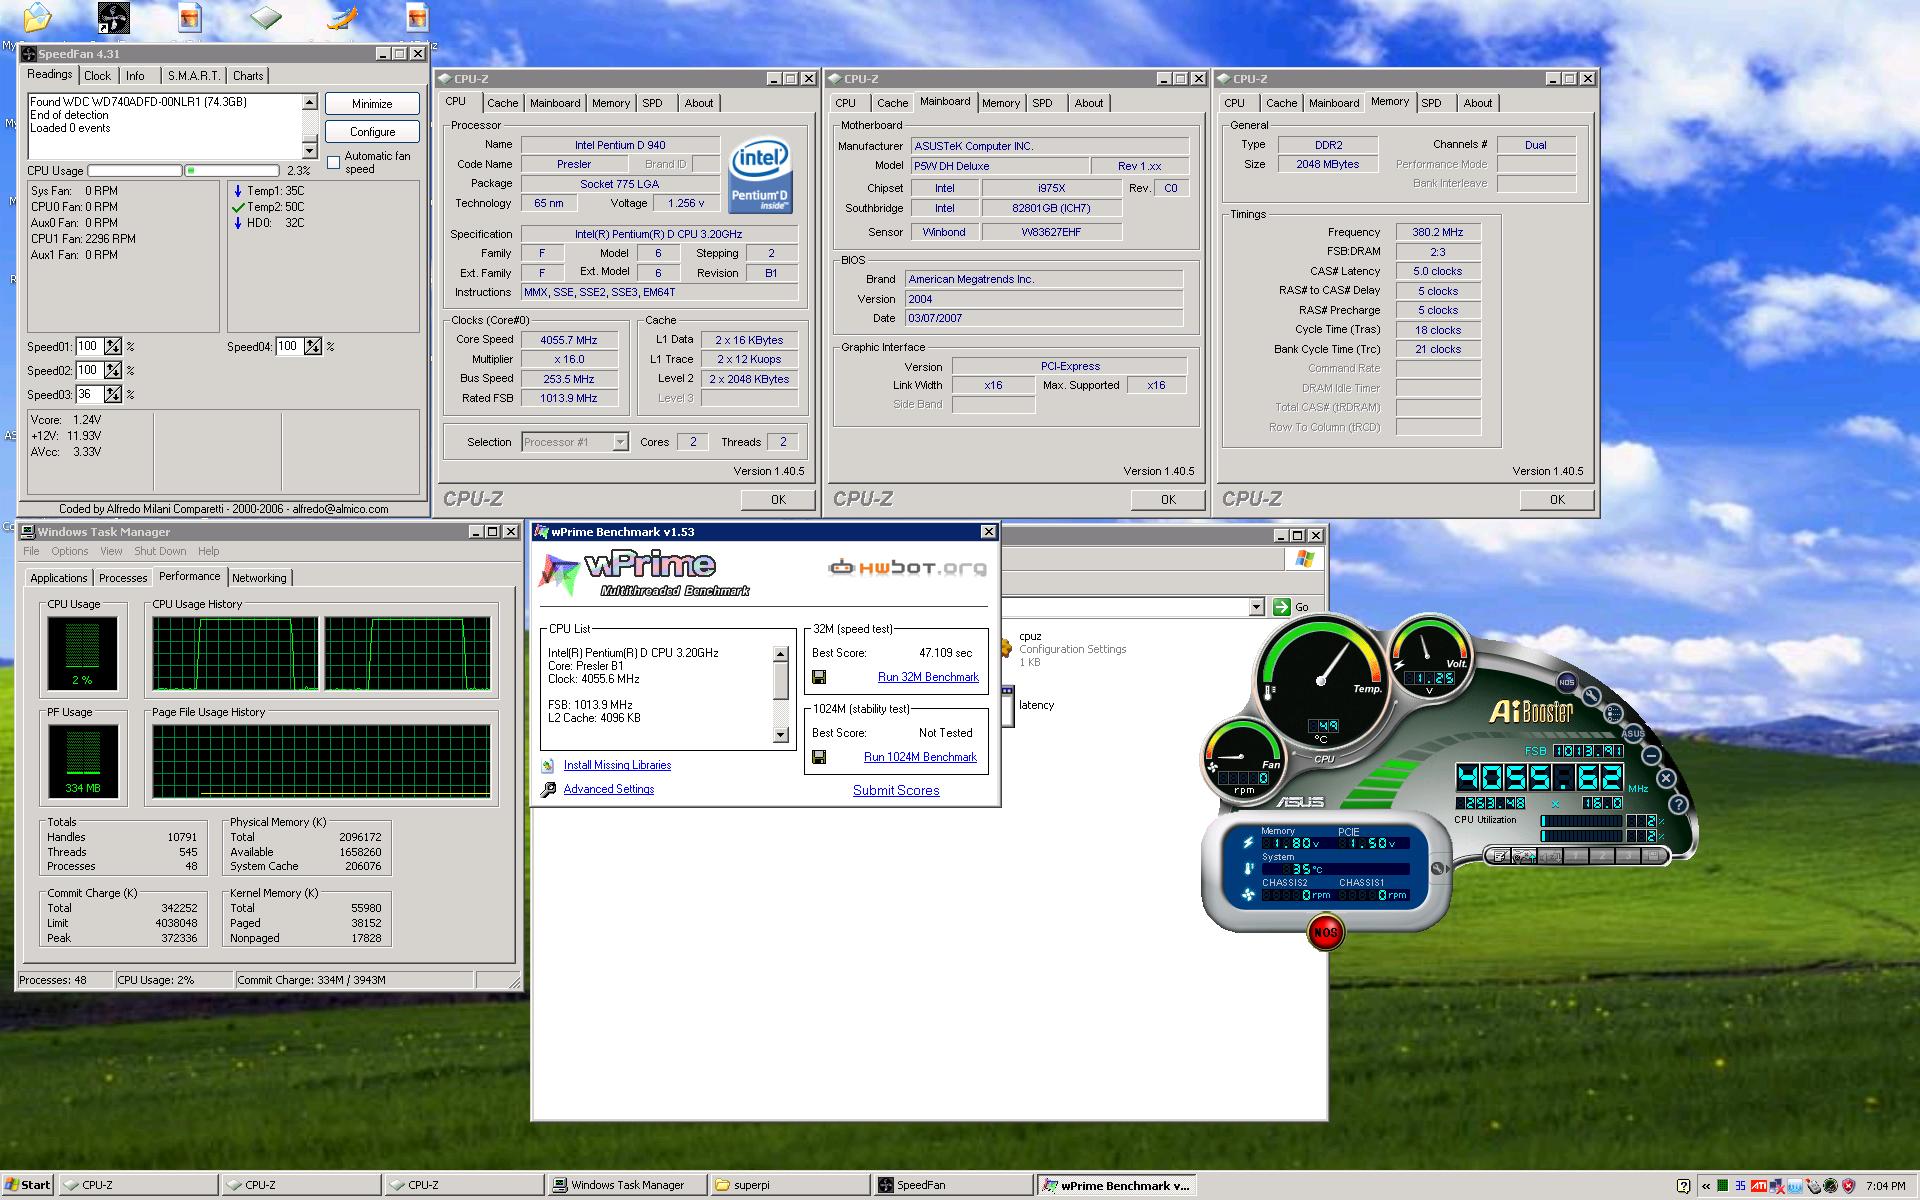This screenshot has width=1920, height=1200.
Task: Open the chip-shaped desktop icon
Action: [265, 17]
